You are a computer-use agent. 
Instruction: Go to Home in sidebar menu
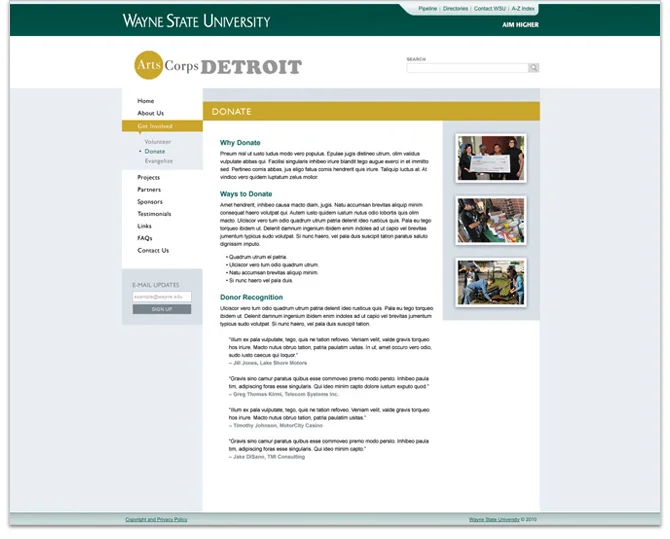click(x=146, y=101)
